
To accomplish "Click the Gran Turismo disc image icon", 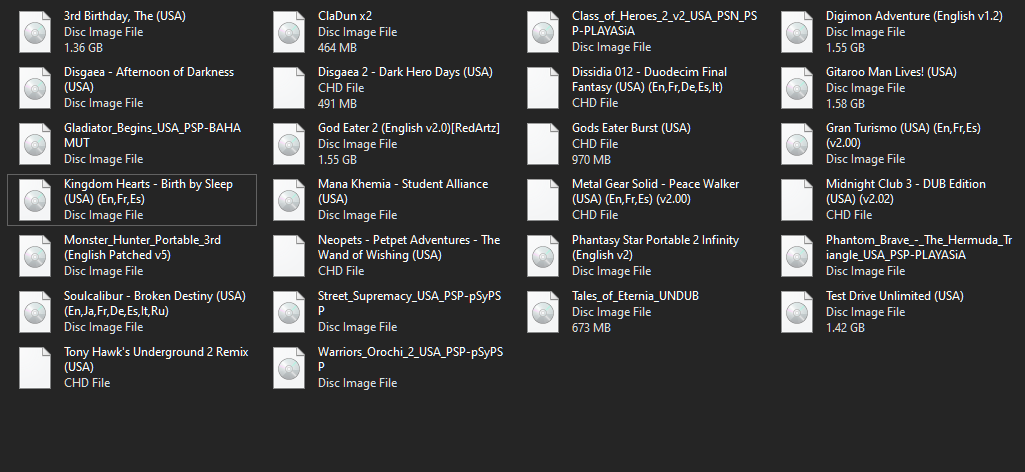I will point(797,144).
